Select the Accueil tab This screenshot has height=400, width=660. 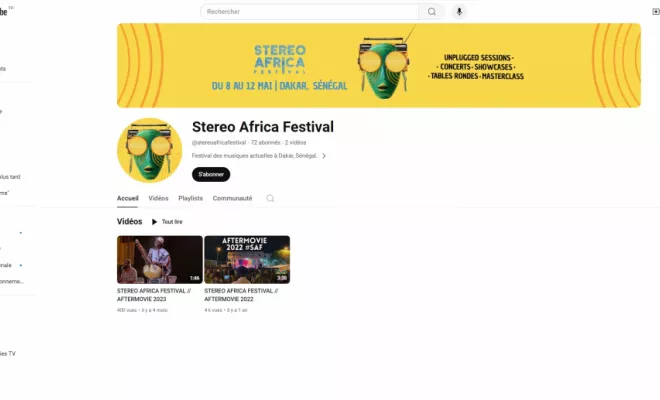tap(128, 198)
